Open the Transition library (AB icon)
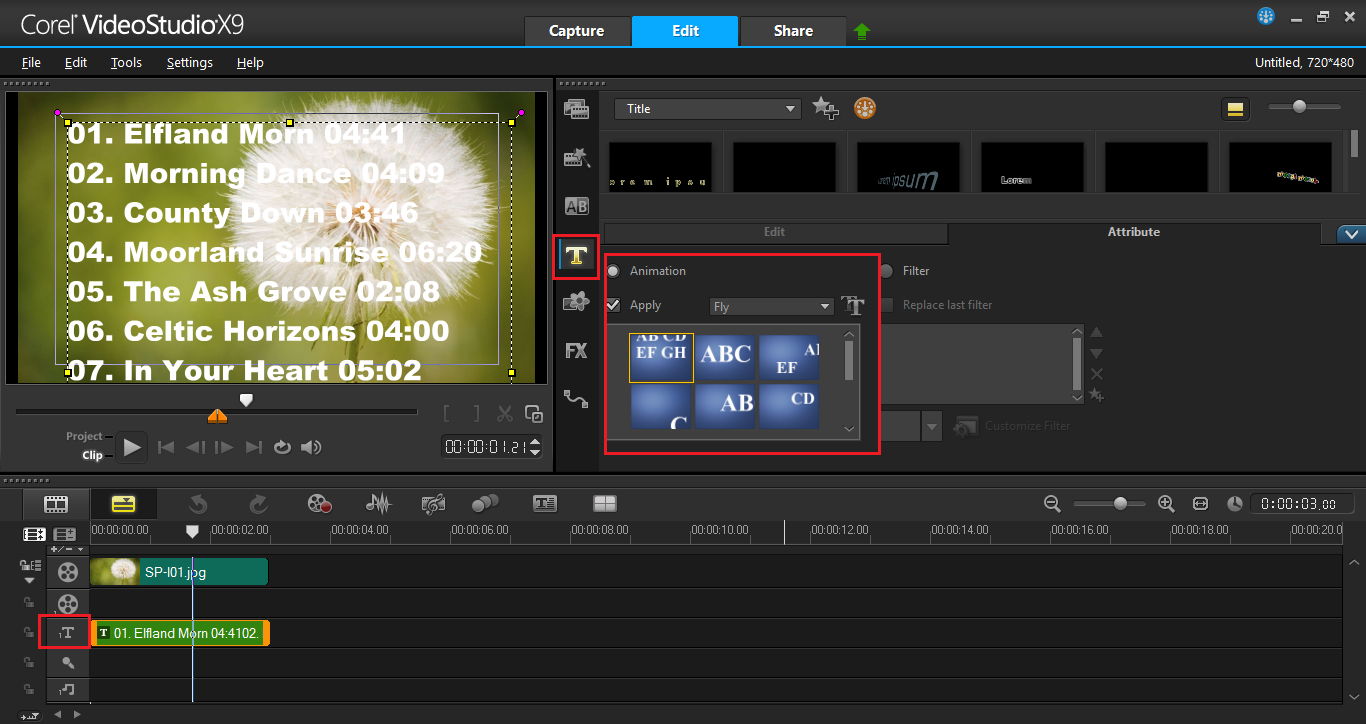The width and height of the screenshot is (1366, 724). 576,206
